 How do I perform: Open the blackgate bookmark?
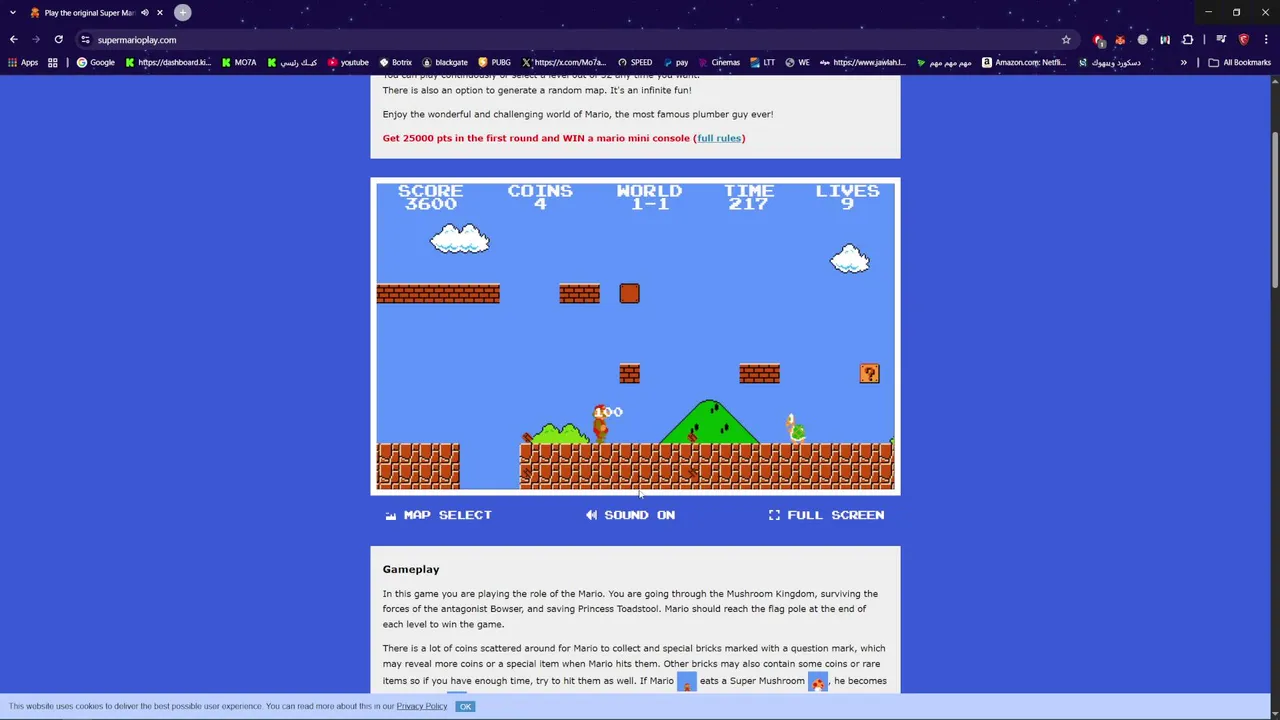tap(445, 62)
